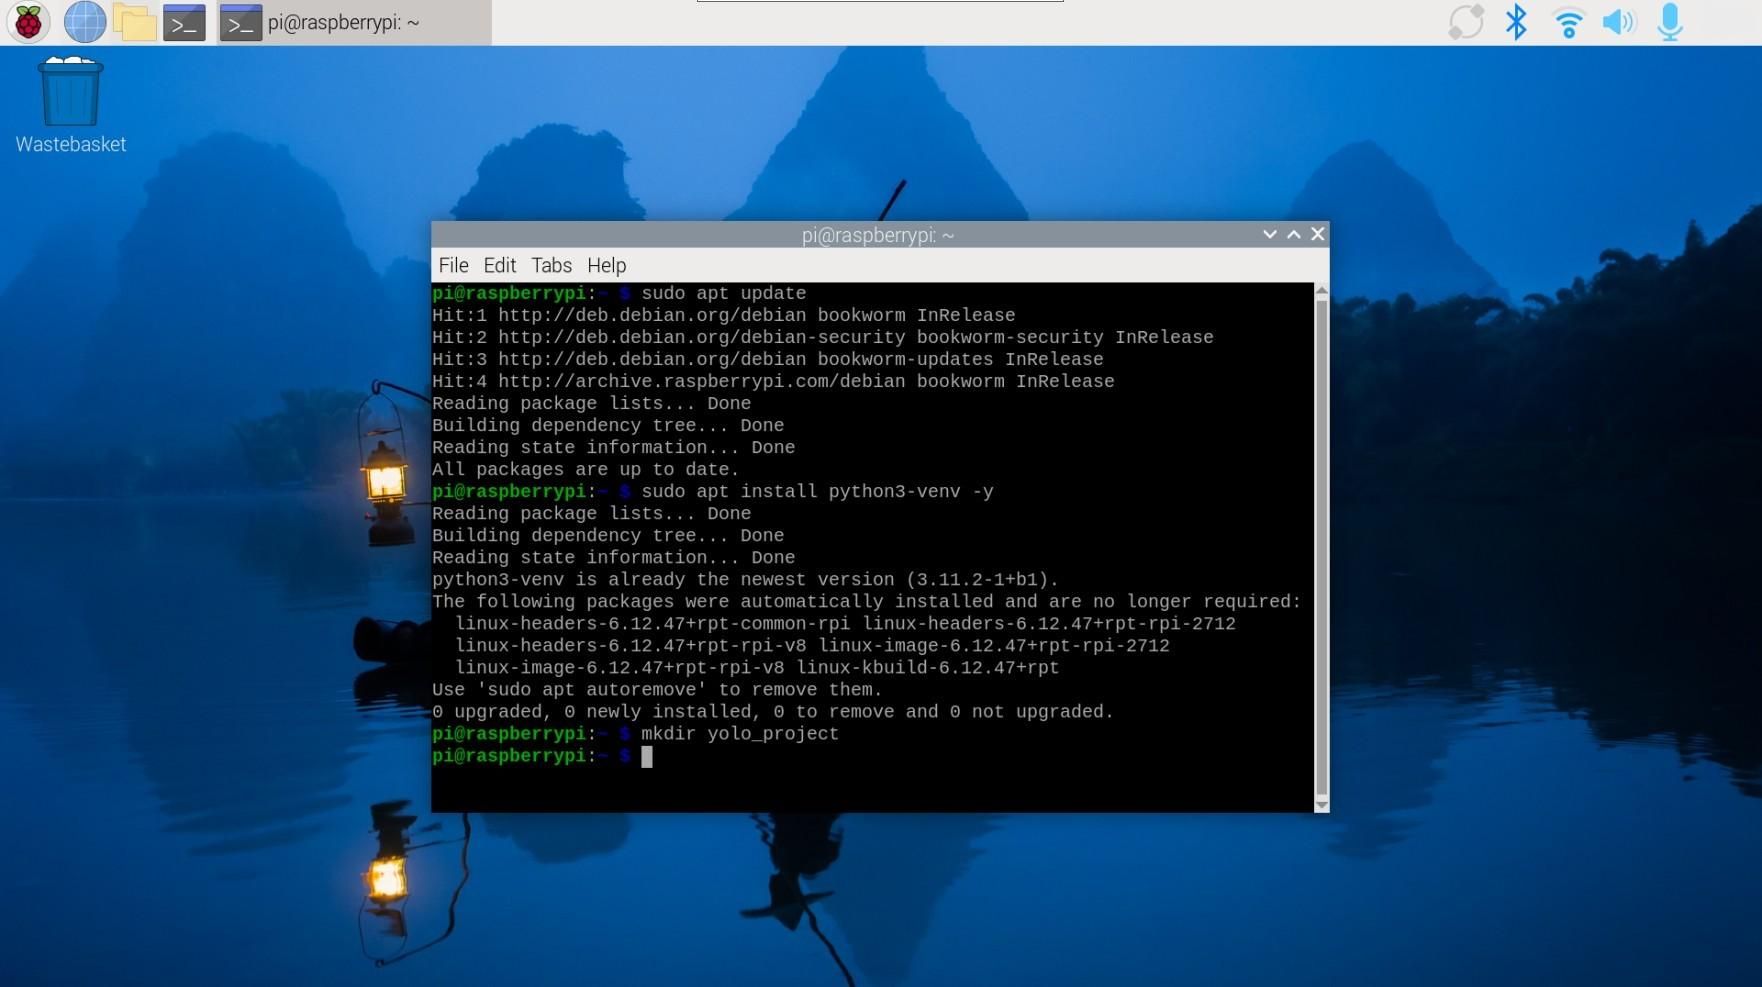Open the file manager folder icon
This screenshot has height=987, width=1762.
click(134, 22)
